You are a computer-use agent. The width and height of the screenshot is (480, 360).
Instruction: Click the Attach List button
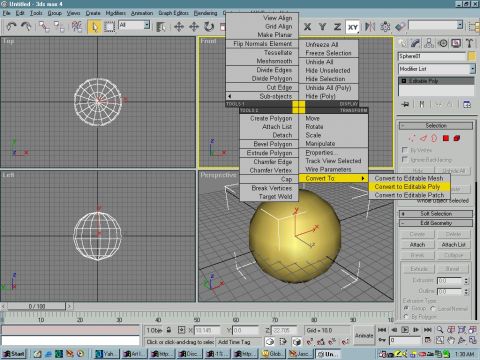(x=453, y=245)
